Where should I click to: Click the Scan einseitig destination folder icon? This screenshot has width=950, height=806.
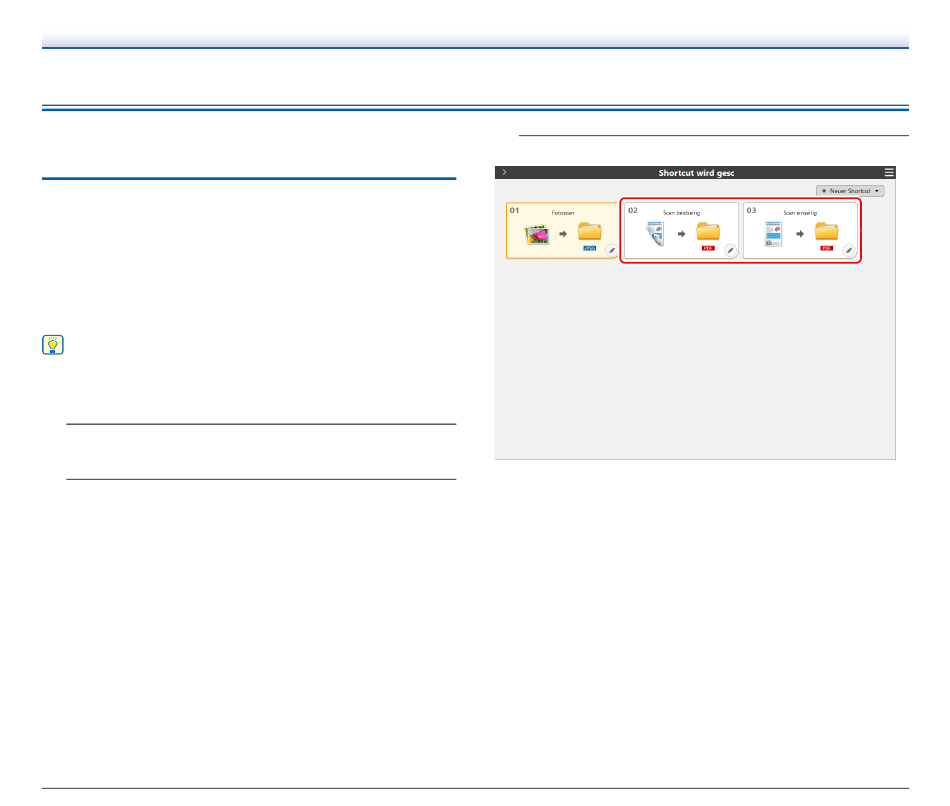[826, 231]
